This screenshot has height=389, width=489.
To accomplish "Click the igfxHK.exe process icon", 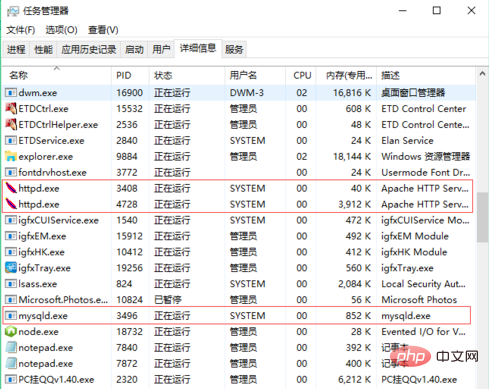I will [x=11, y=252].
